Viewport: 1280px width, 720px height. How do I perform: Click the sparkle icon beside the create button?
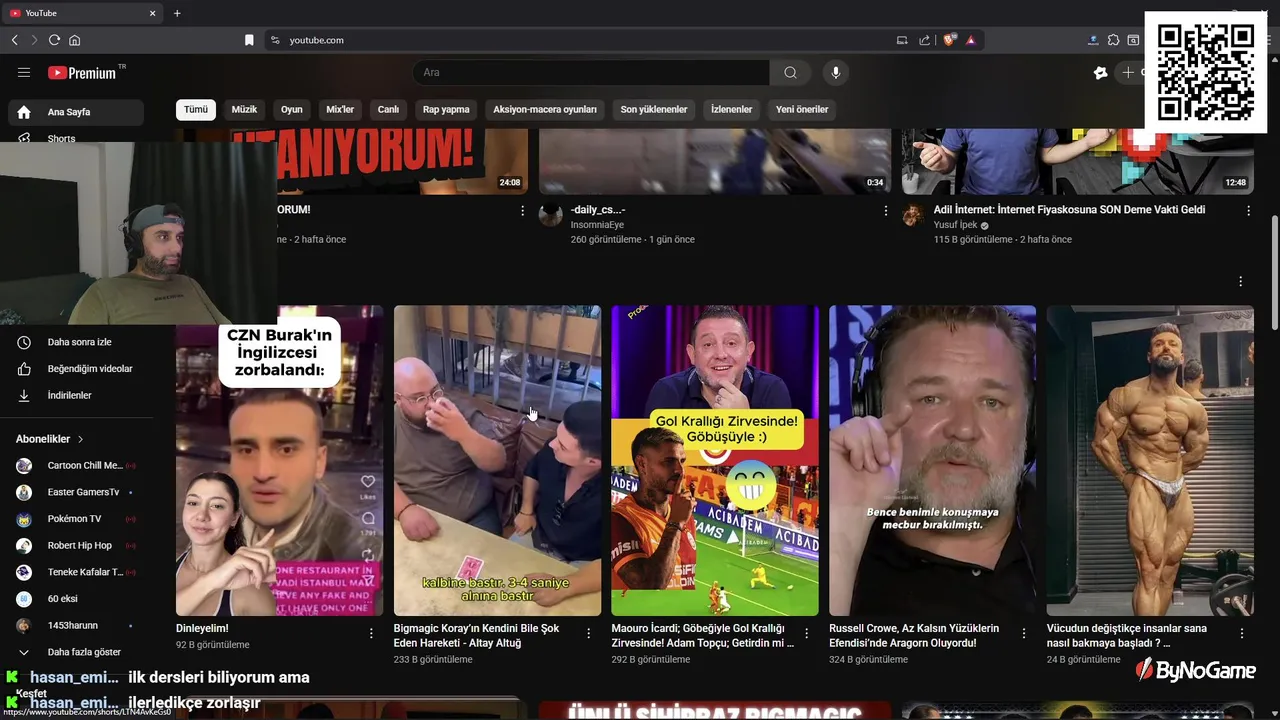[1101, 72]
